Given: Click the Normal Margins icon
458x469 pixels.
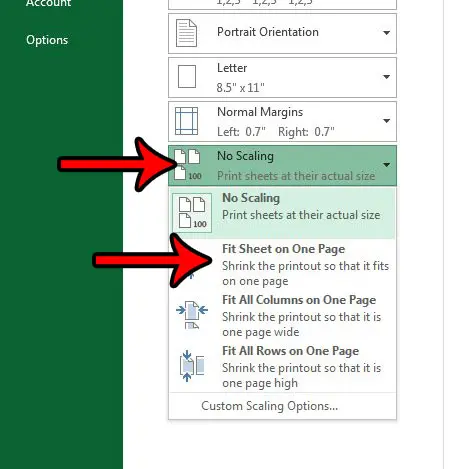Looking at the screenshot, I should (186, 121).
